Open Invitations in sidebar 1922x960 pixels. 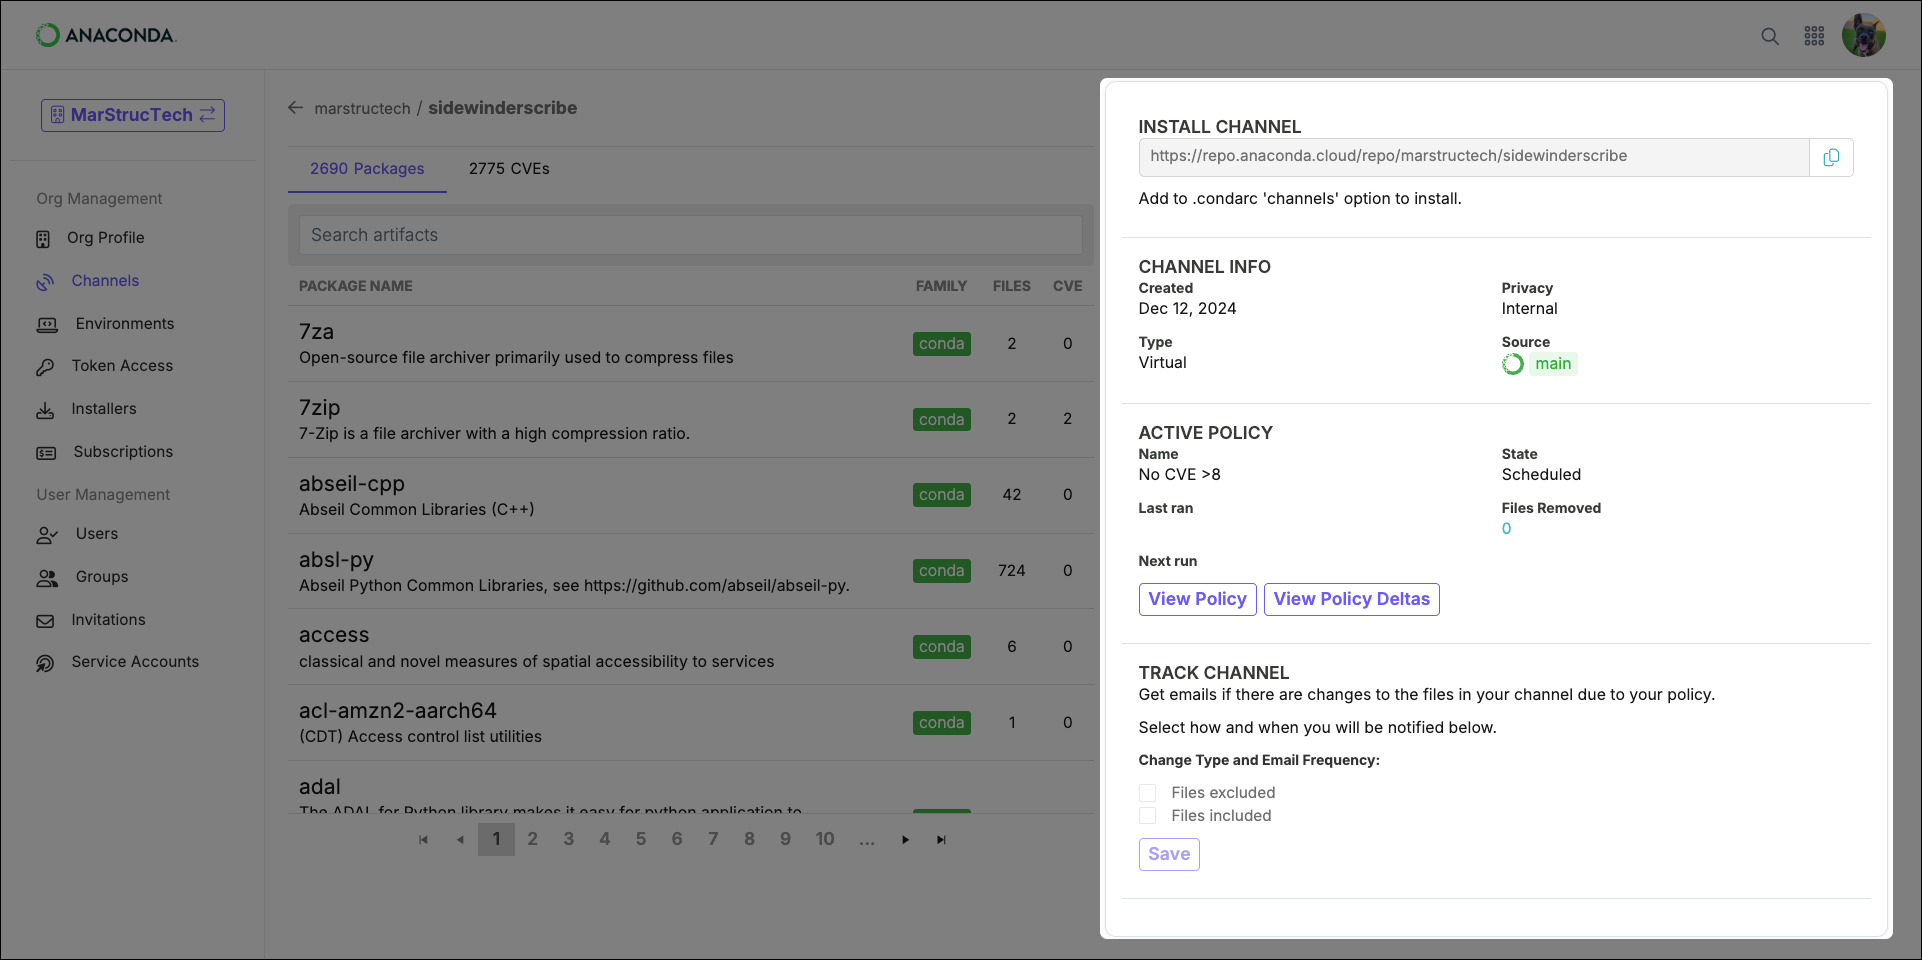108,620
